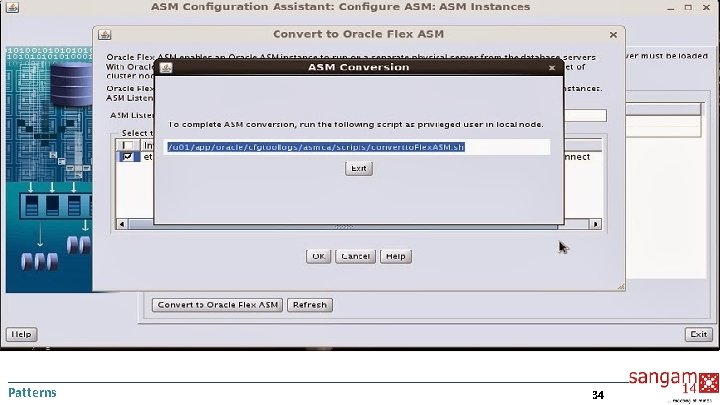This screenshot has width=720, height=405.
Task: Click Help in the ASM Configuration Assistant window
Action: tap(21, 334)
